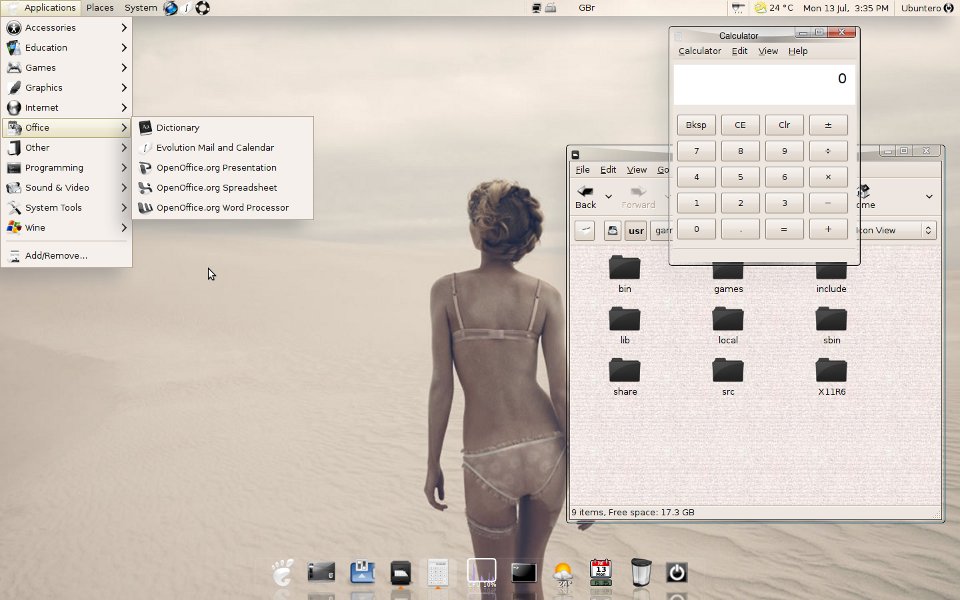Click the usr path button in file manager

click(x=636, y=230)
